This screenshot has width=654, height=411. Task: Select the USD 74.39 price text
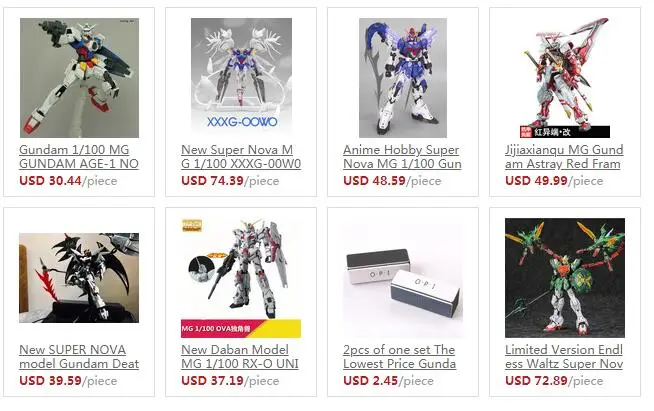point(212,181)
